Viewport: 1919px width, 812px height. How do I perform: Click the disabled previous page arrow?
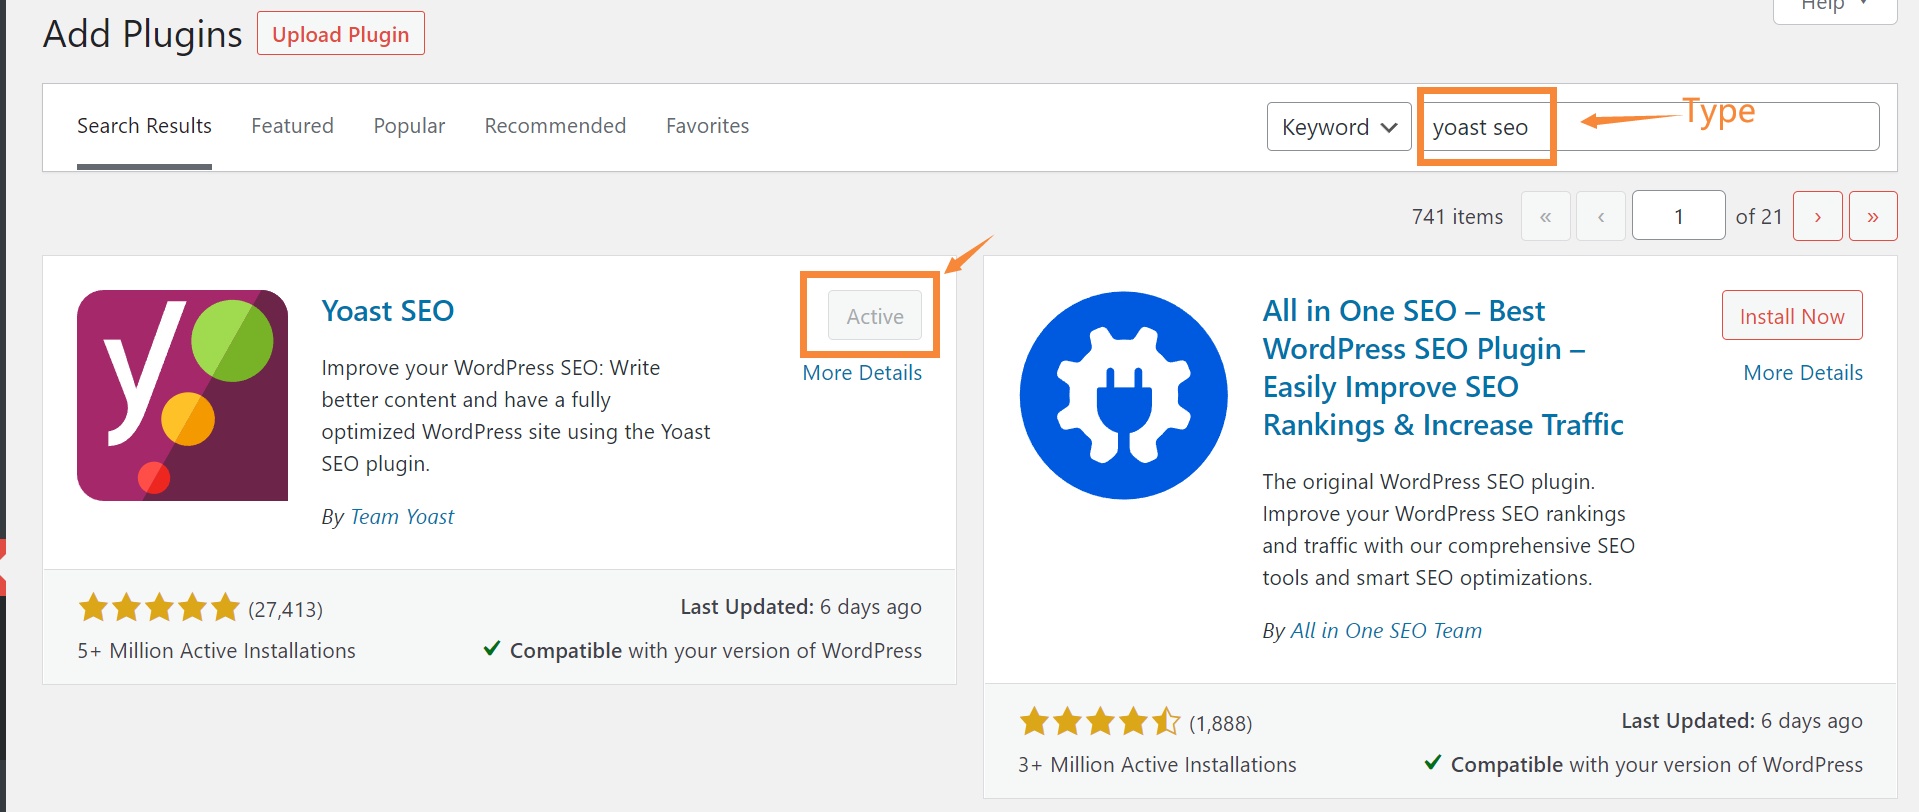click(x=1601, y=216)
